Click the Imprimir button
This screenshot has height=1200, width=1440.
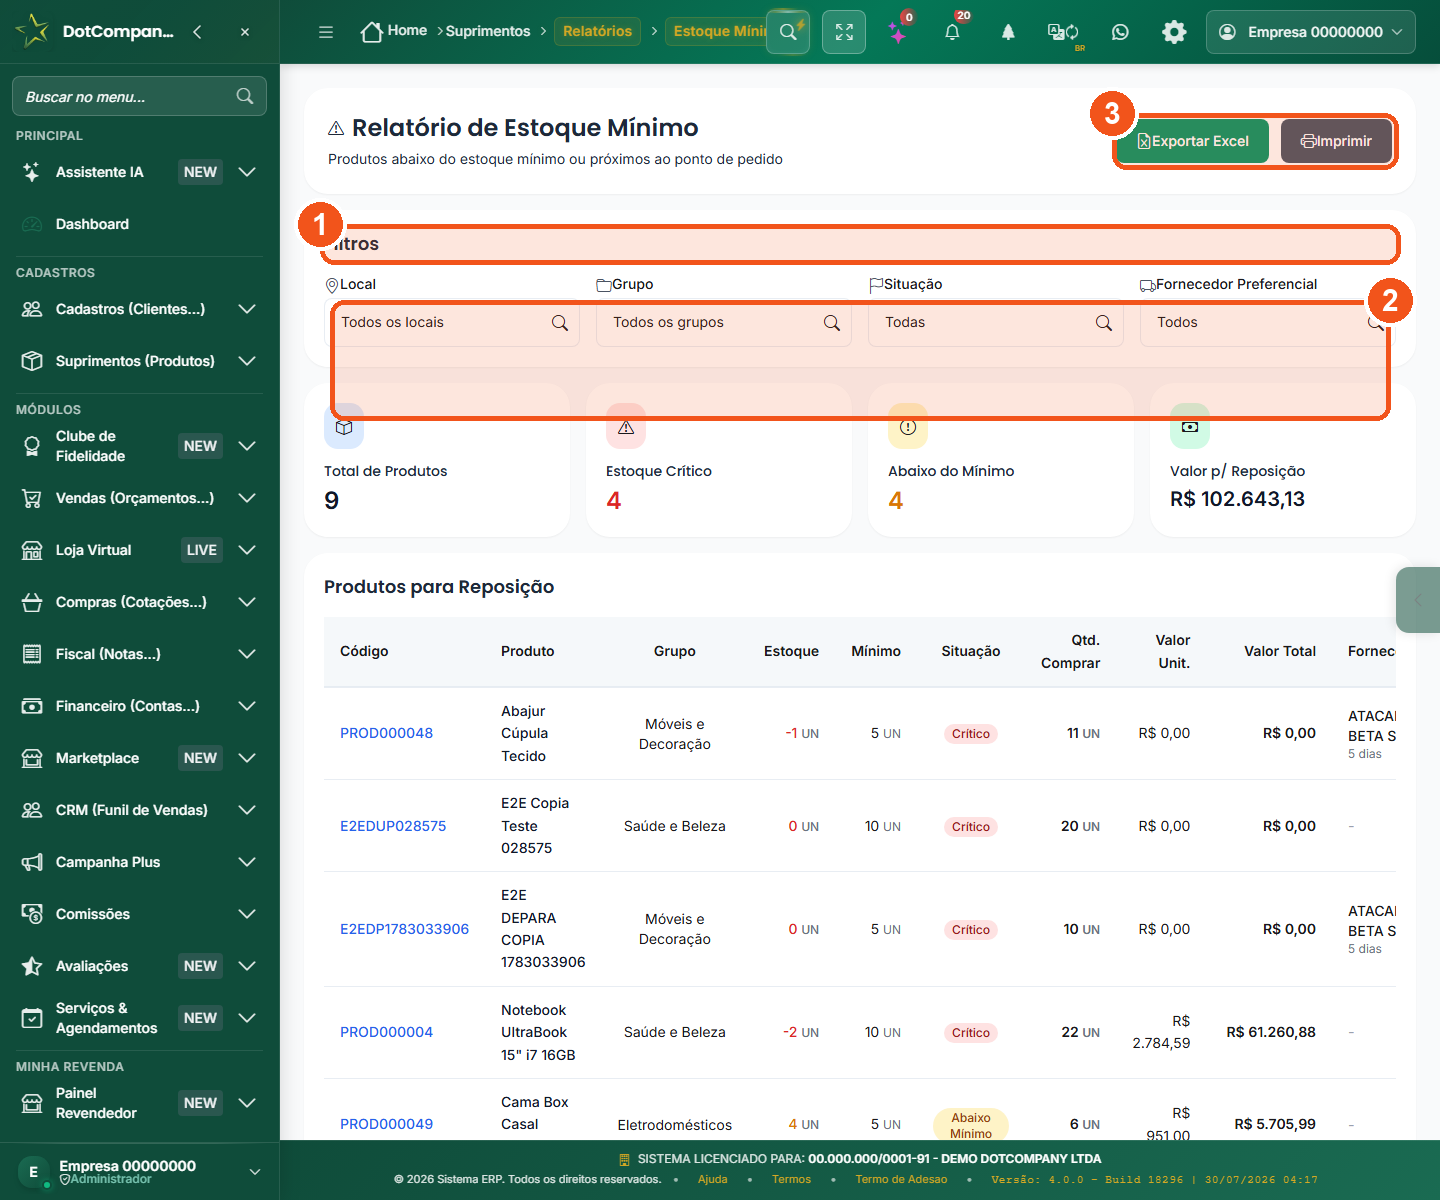1336,141
